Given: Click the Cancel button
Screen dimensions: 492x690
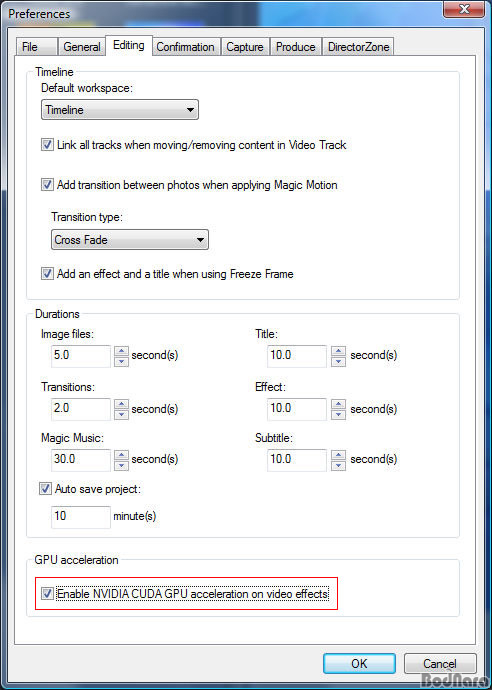Looking at the screenshot, I should point(440,663).
